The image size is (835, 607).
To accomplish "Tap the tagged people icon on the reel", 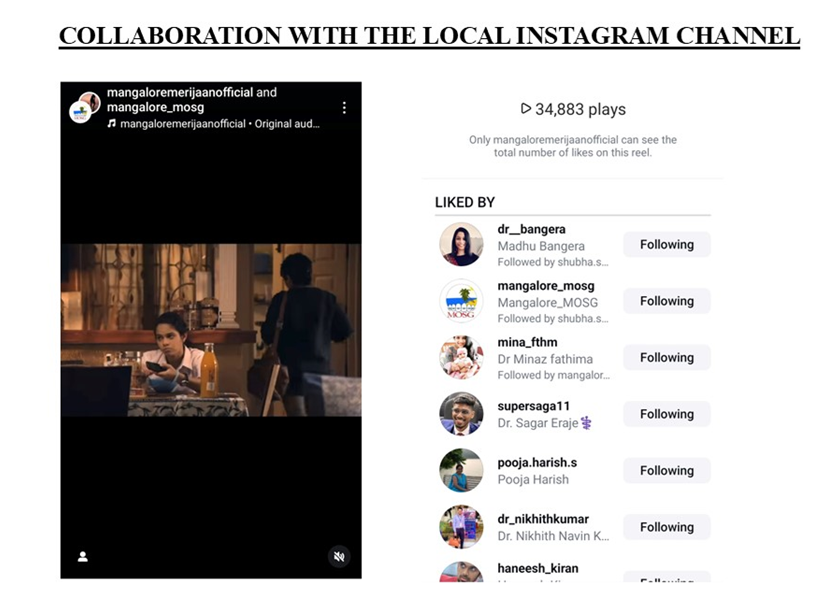I will coord(83,557).
